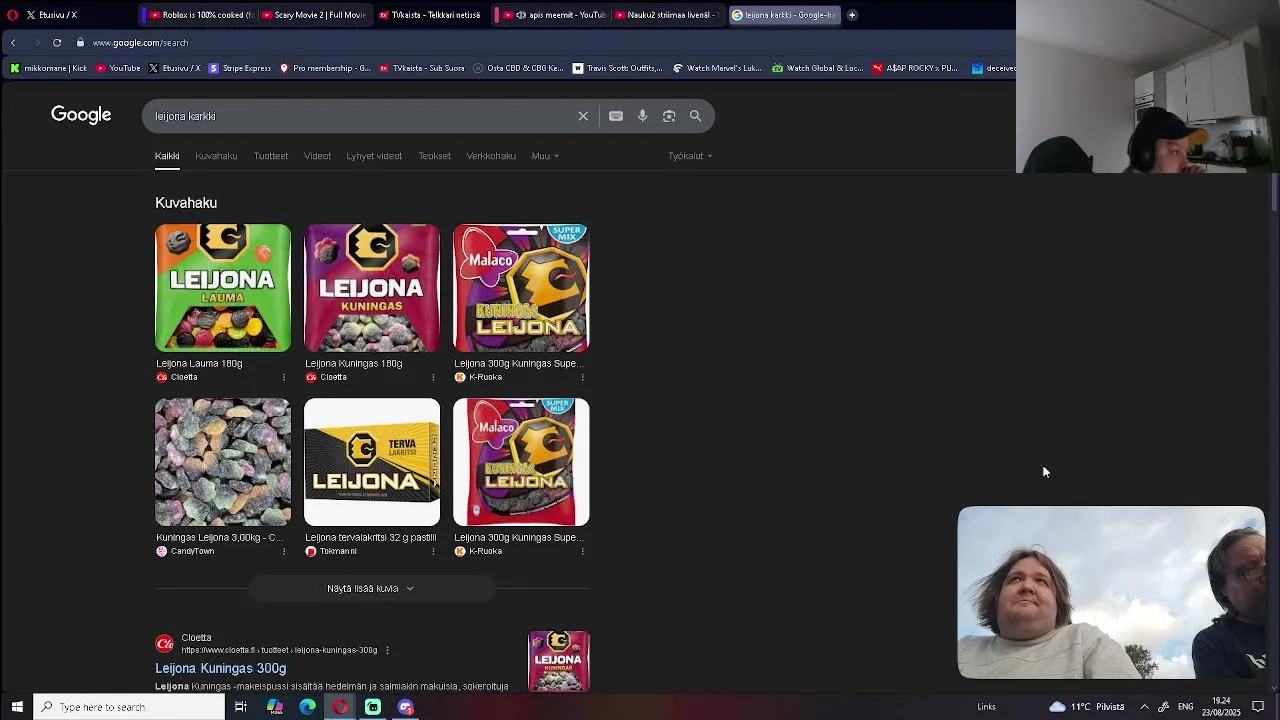Image resolution: width=1280 pixels, height=720 pixels.
Task: Open Task View on the taskbar
Action: point(241,707)
